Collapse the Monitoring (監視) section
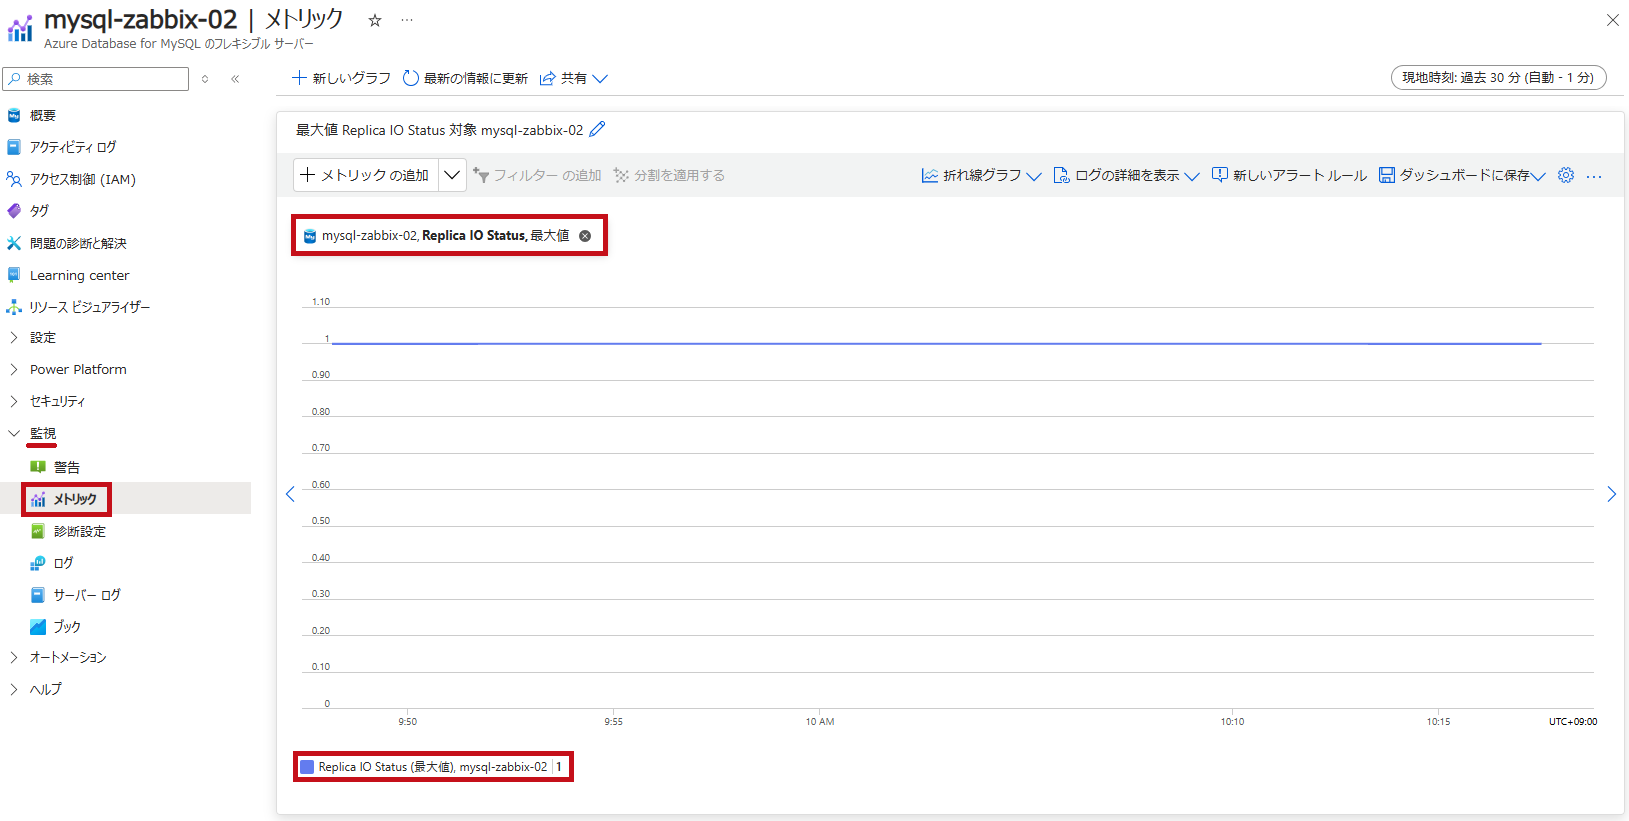Image resolution: width=1629 pixels, height=821 pixels. coord(42,433)
